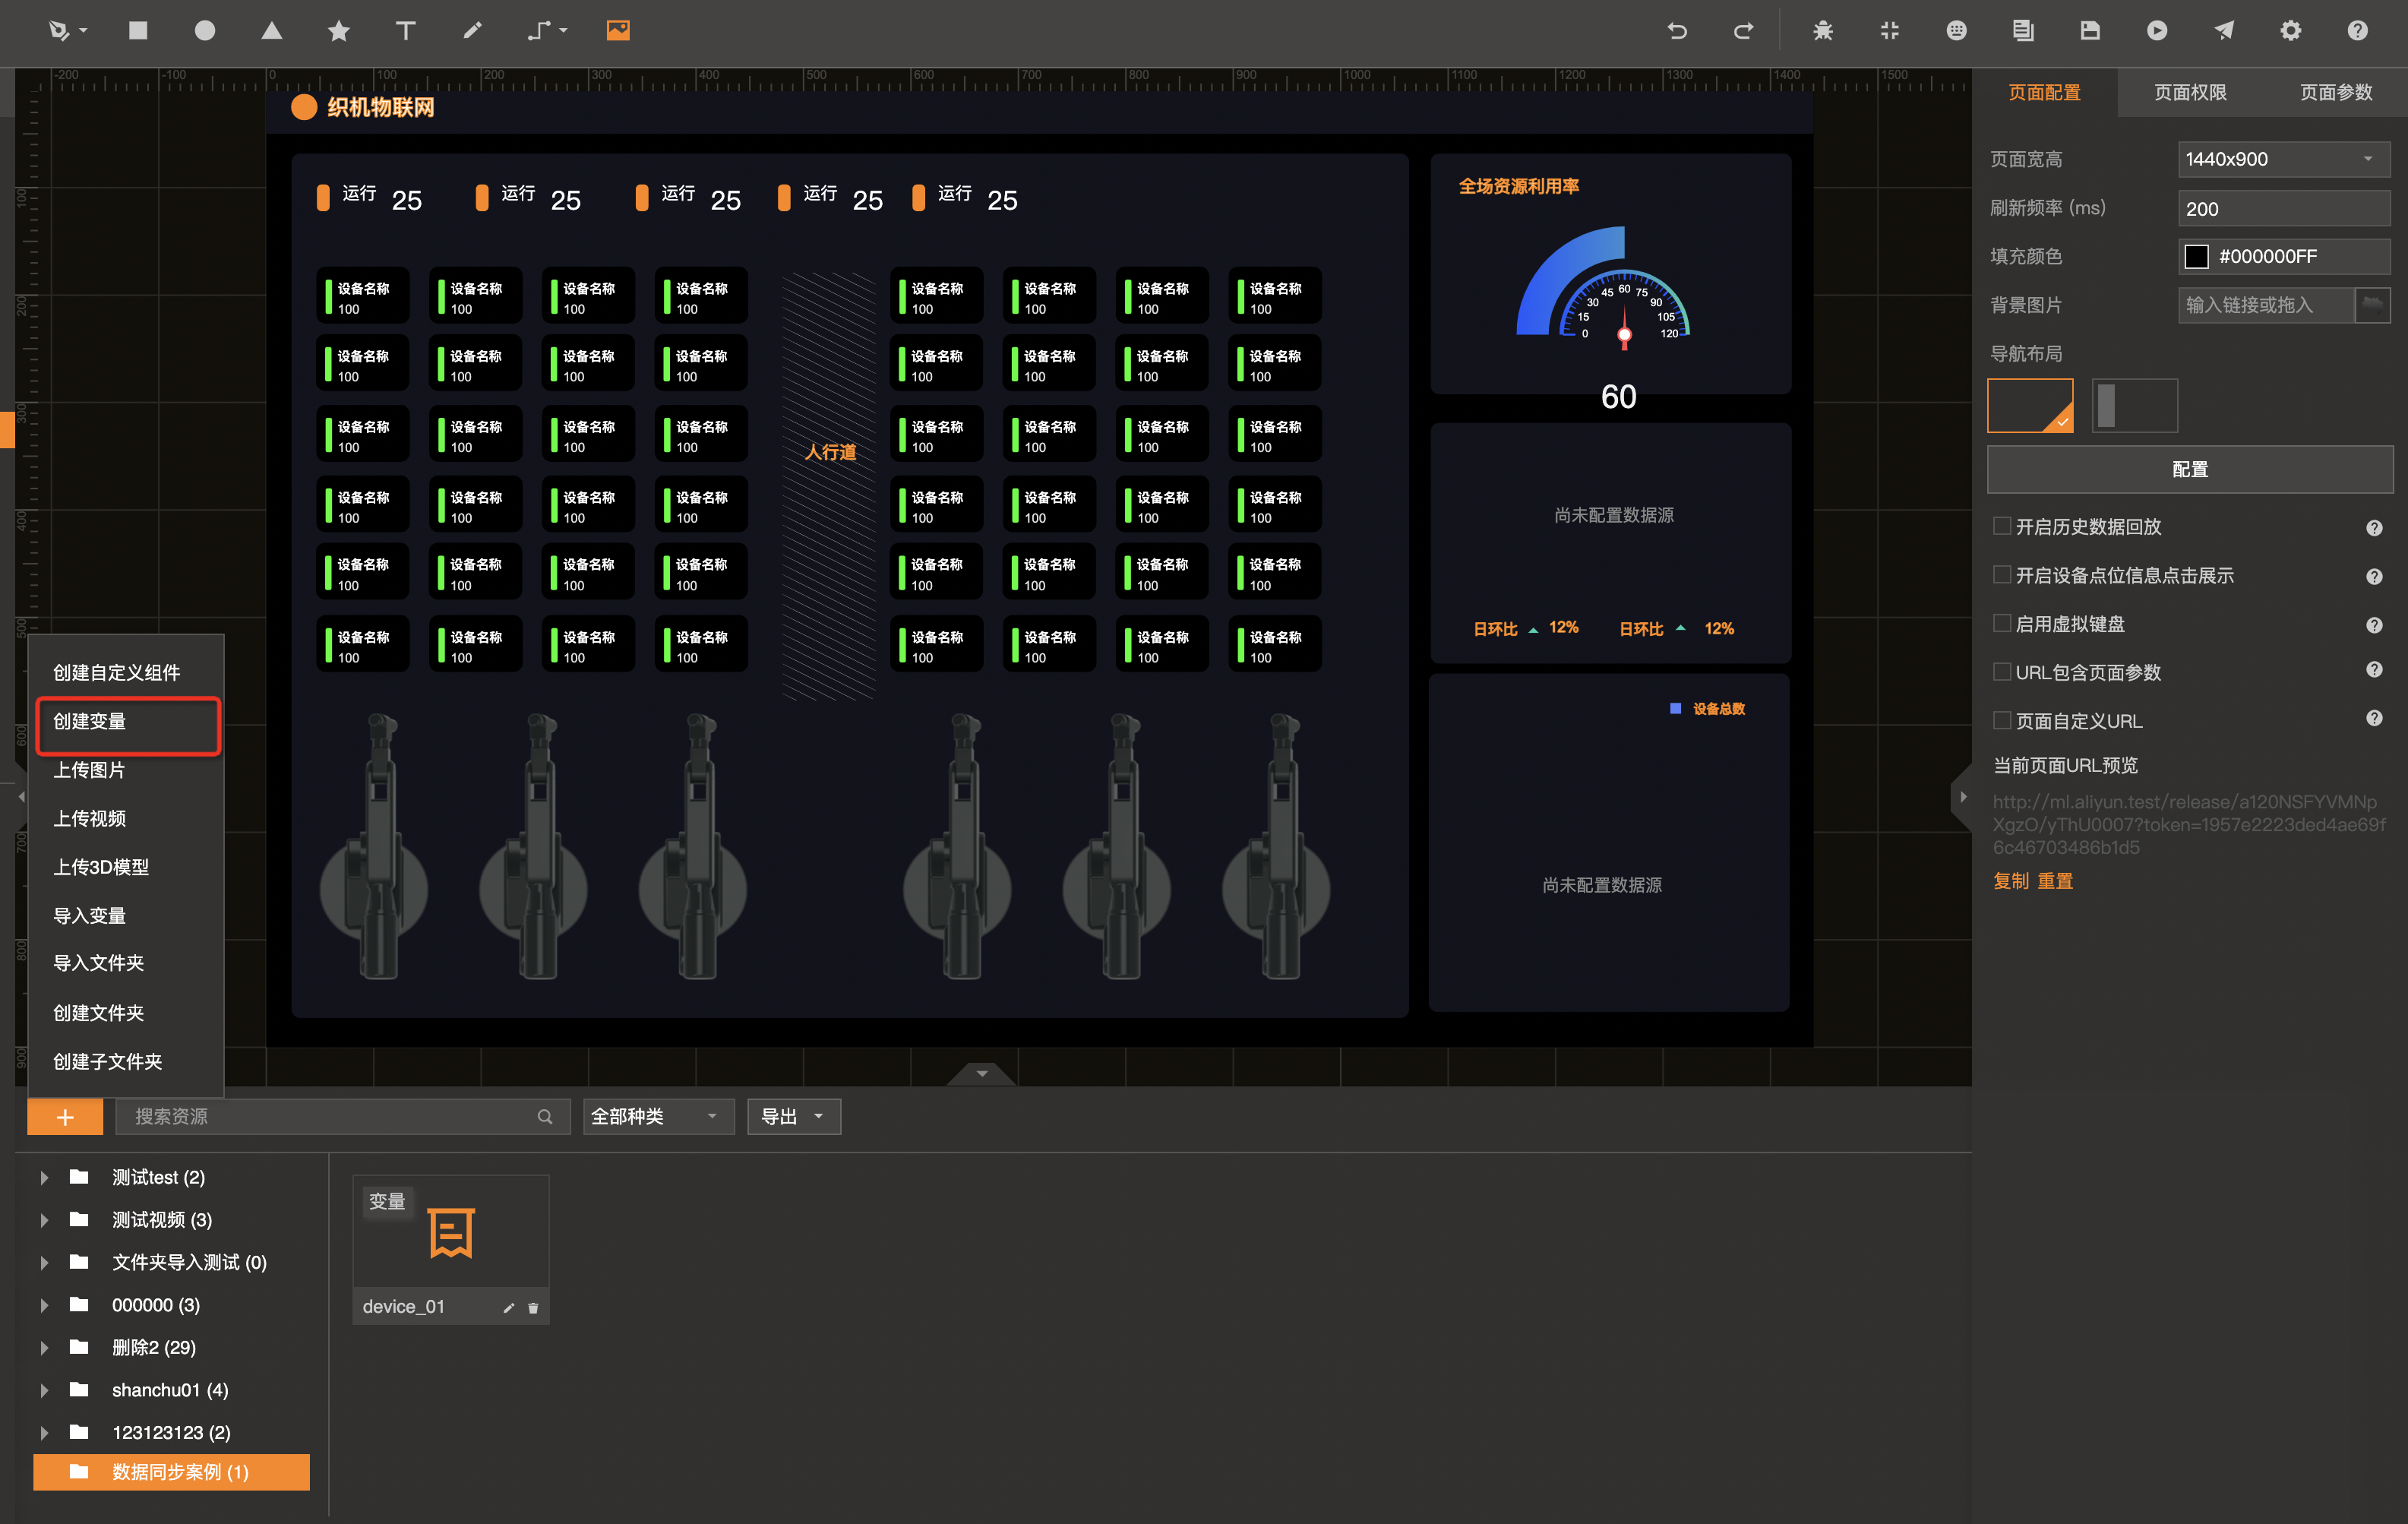Select the pencil drawing tool
This screenshot has height=1524, width=2408.
pyautogui.click(x=472, y=31)
